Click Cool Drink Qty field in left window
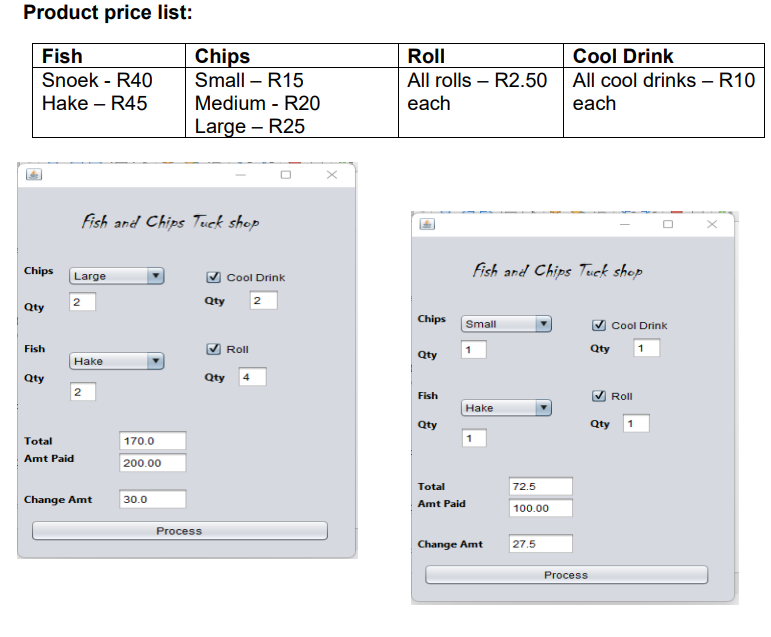Viewport: 771px width, 637px height. coord(264,301)
